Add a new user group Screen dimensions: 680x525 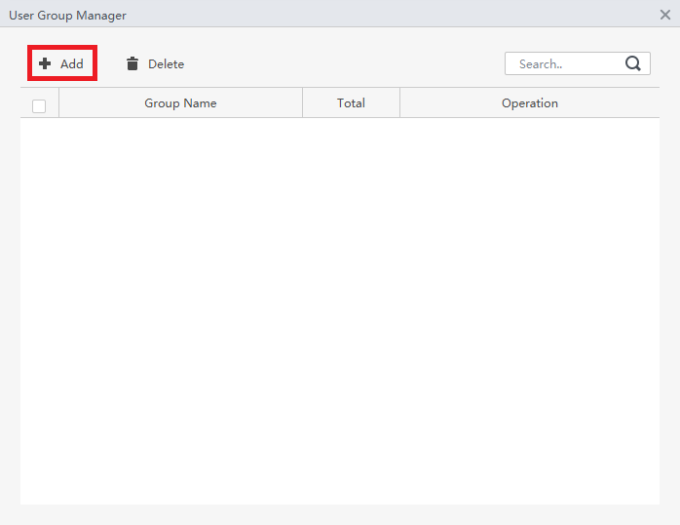coord(62,64)
